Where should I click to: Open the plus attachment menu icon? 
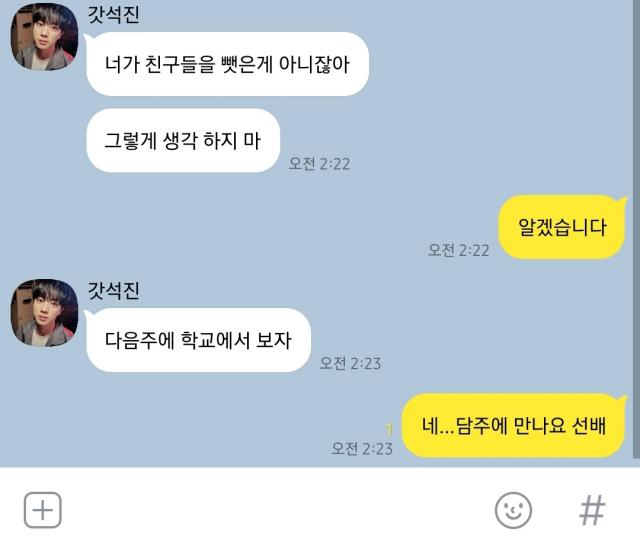click(43, 510)
